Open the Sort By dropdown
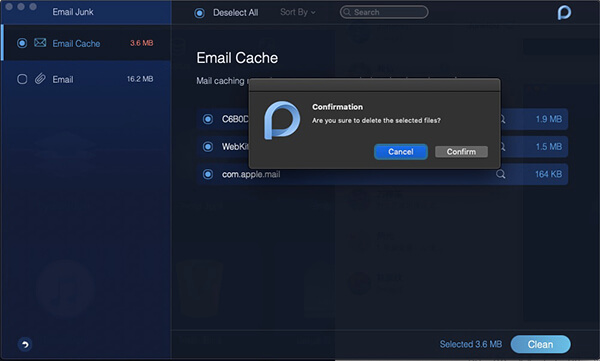The height and width of the screenshot is (361, 600). click(298, 12)
